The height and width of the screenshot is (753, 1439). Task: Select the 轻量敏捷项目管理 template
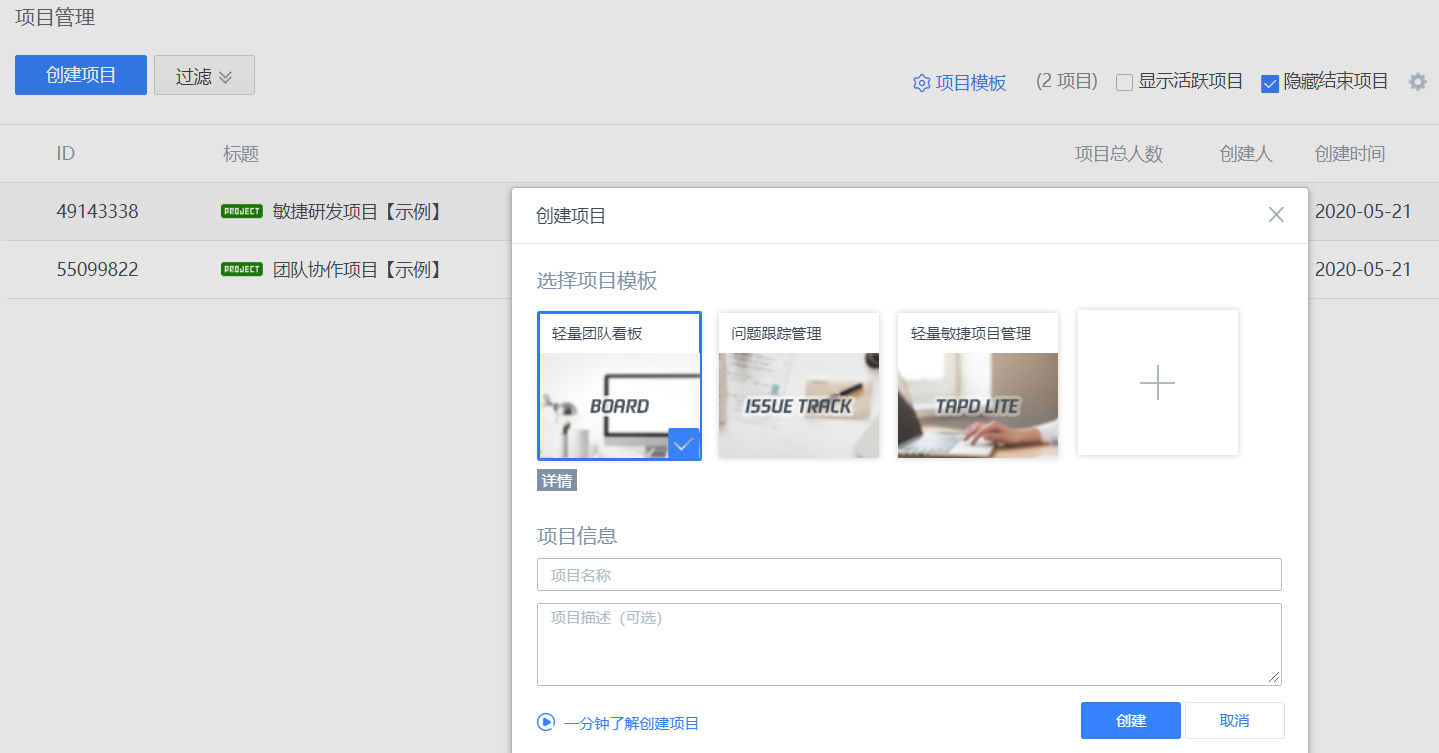click(x=977, y=385)
